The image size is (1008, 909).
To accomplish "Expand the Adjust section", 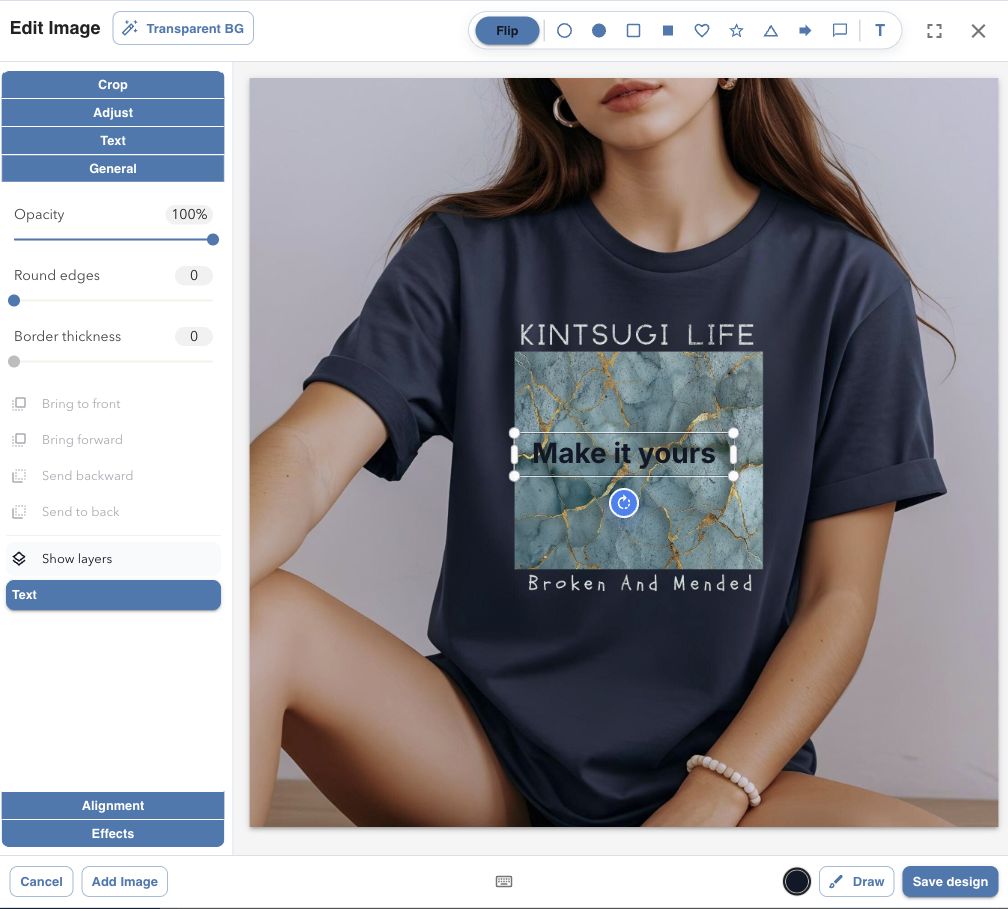I will (113, 112).
